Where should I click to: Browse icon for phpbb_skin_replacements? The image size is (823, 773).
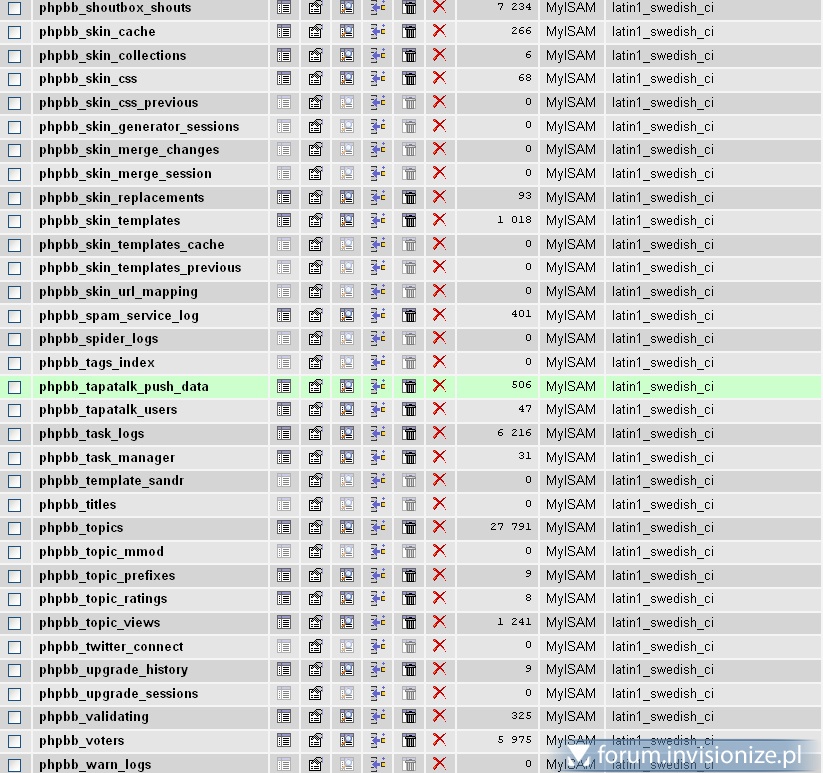(x=283, y=197)
